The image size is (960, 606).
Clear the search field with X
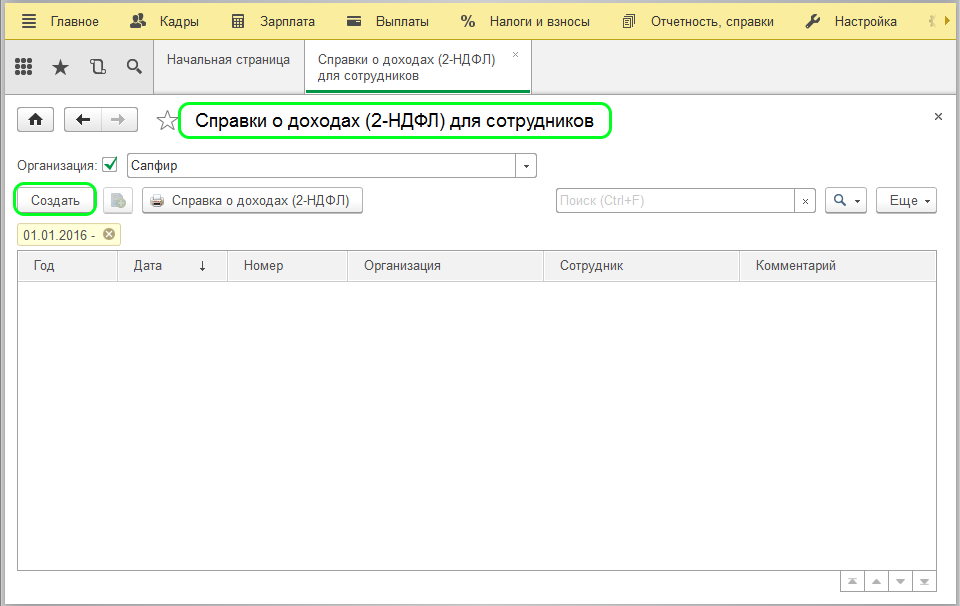[x=805, y=201]
